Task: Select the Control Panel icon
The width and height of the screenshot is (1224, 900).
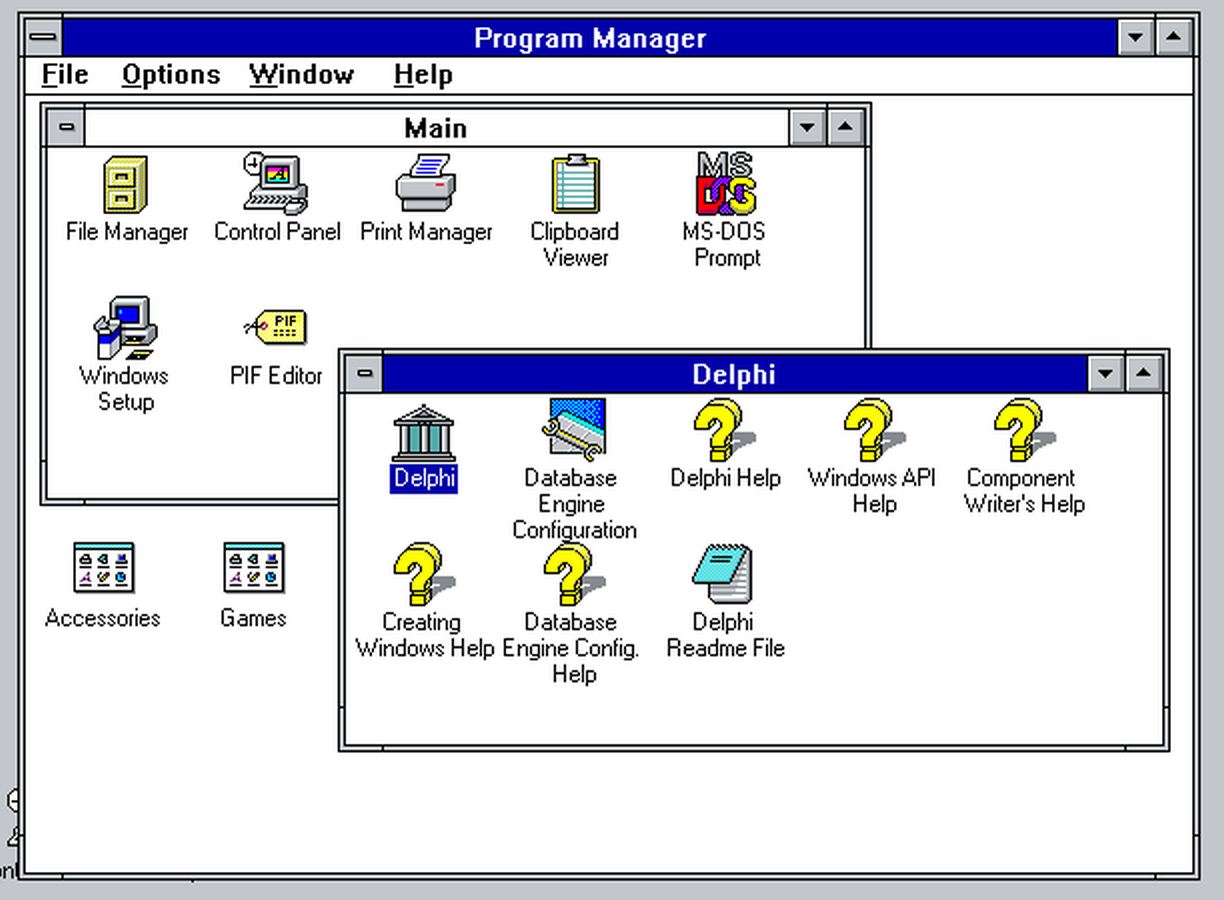Action: coord(276,184)
